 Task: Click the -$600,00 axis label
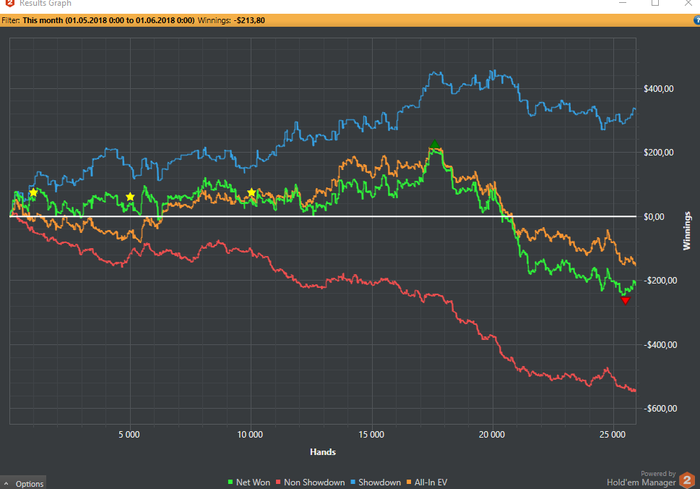pos(660,409)
